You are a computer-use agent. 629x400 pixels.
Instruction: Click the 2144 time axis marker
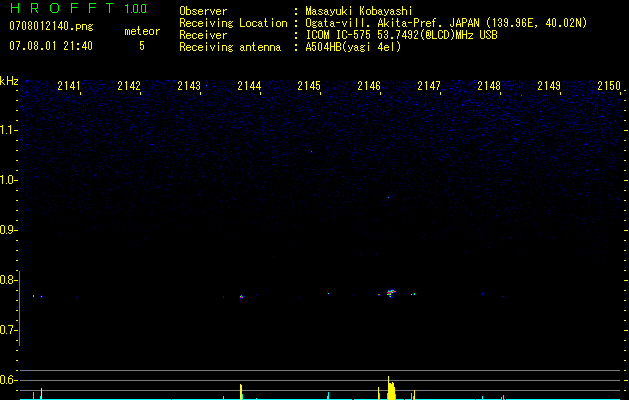249,86
